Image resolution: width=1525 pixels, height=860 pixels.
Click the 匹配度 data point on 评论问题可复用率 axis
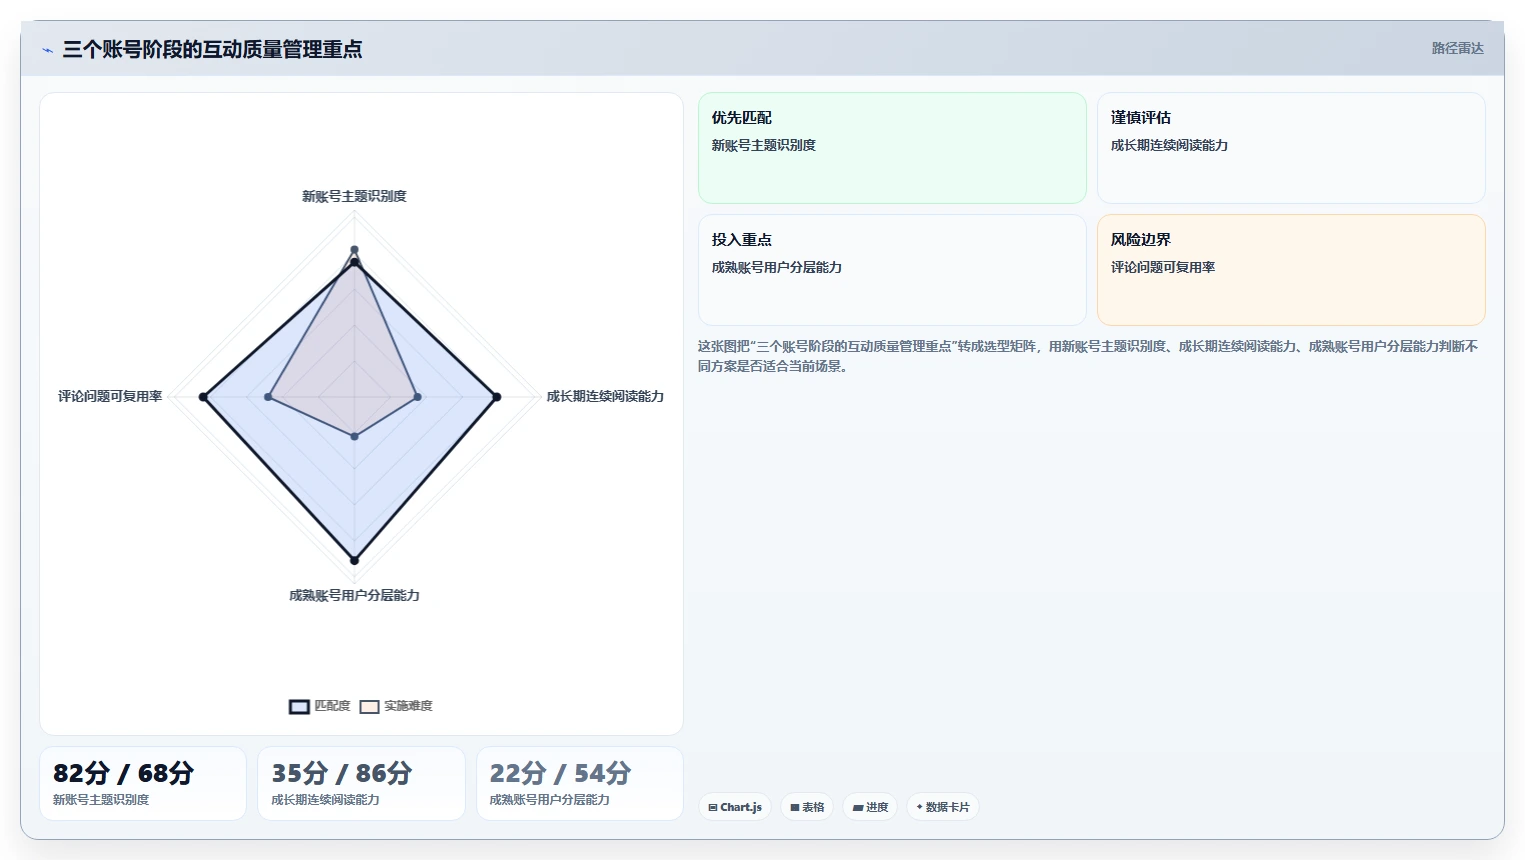(x=203, y=397)
